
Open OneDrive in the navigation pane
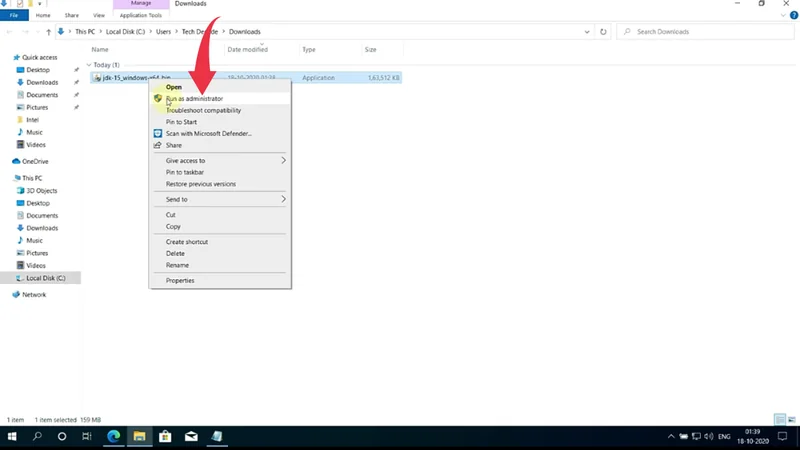[x=34, y=161]
